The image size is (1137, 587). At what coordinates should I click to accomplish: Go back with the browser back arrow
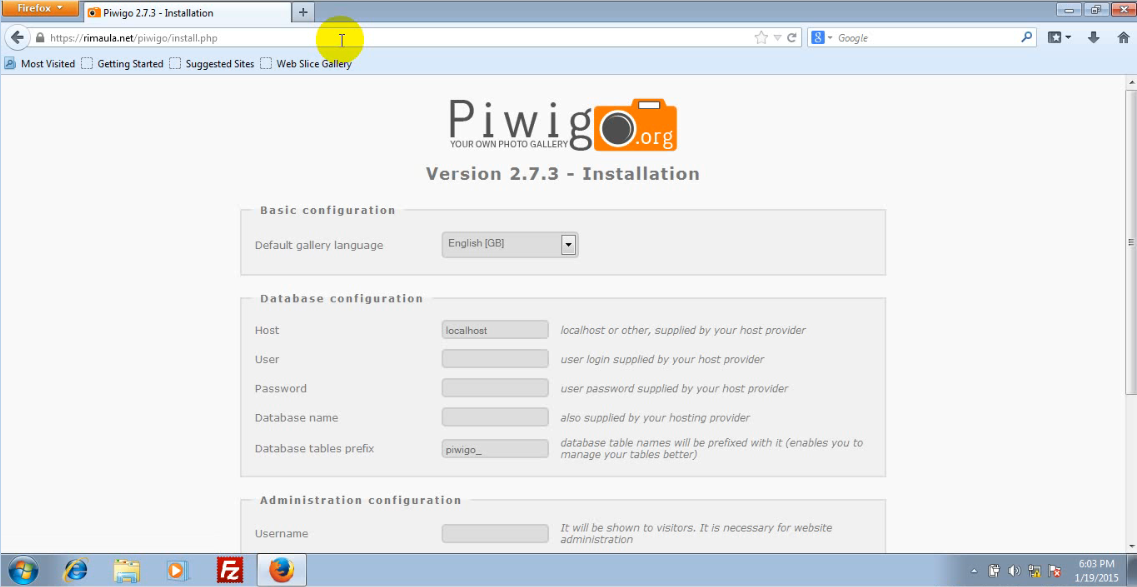click(17, 38)
